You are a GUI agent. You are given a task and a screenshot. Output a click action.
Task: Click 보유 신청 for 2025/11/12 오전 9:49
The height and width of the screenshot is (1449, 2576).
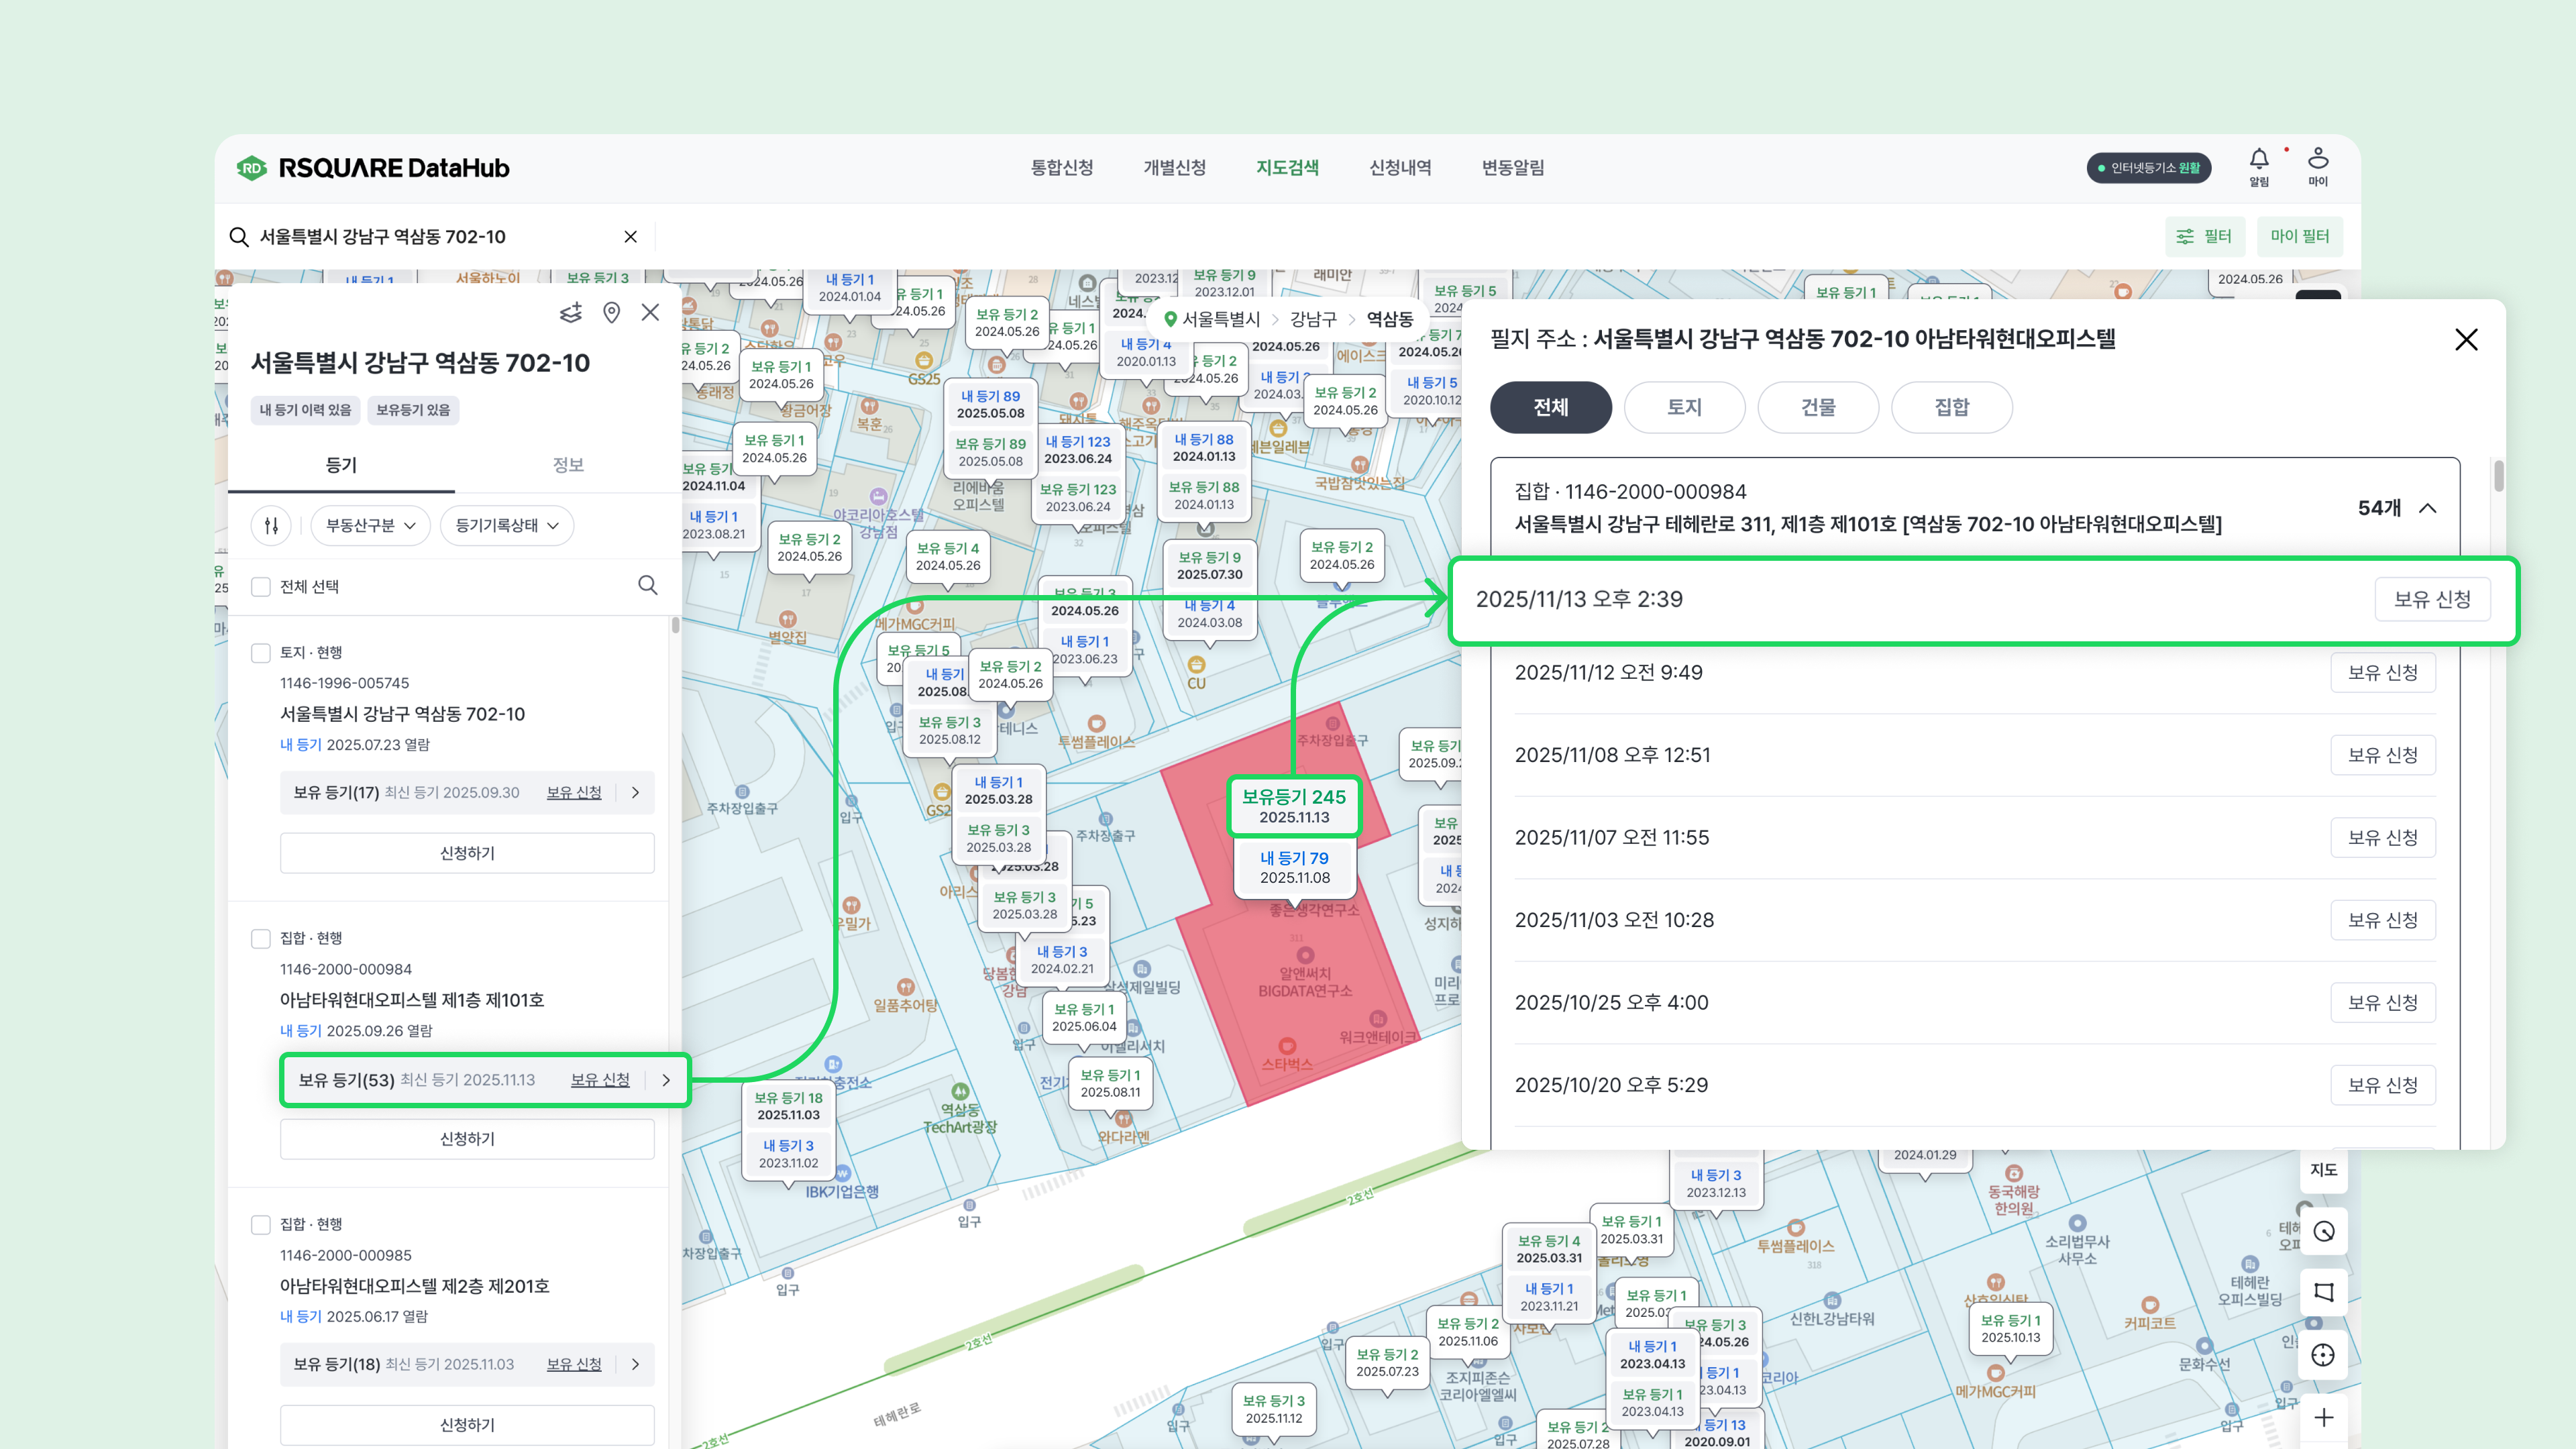click(2382, 673)
